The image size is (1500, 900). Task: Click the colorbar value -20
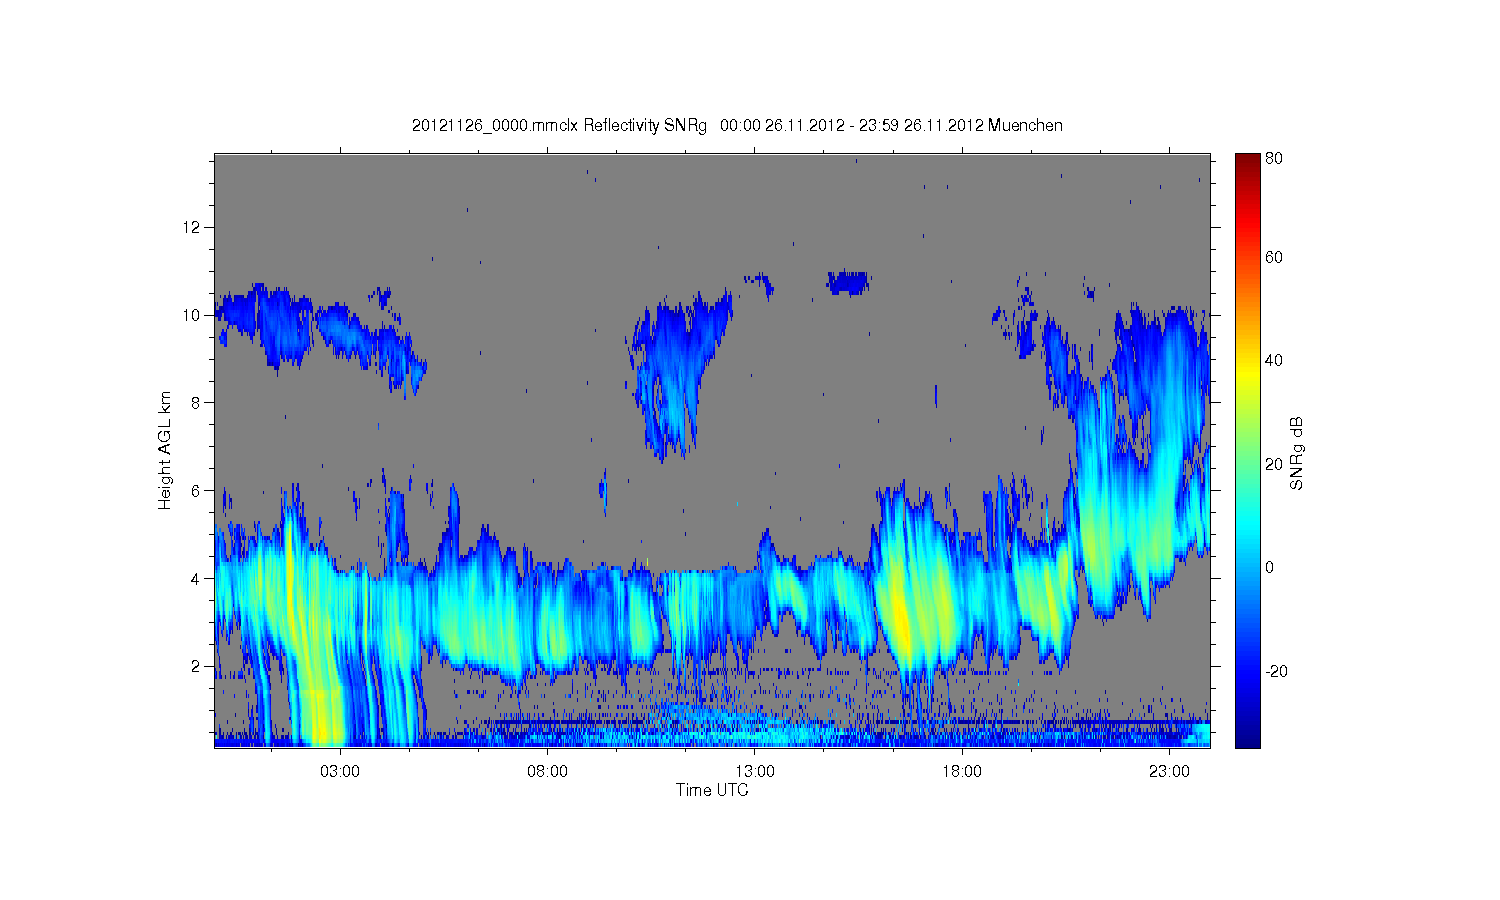point(1276,671)
